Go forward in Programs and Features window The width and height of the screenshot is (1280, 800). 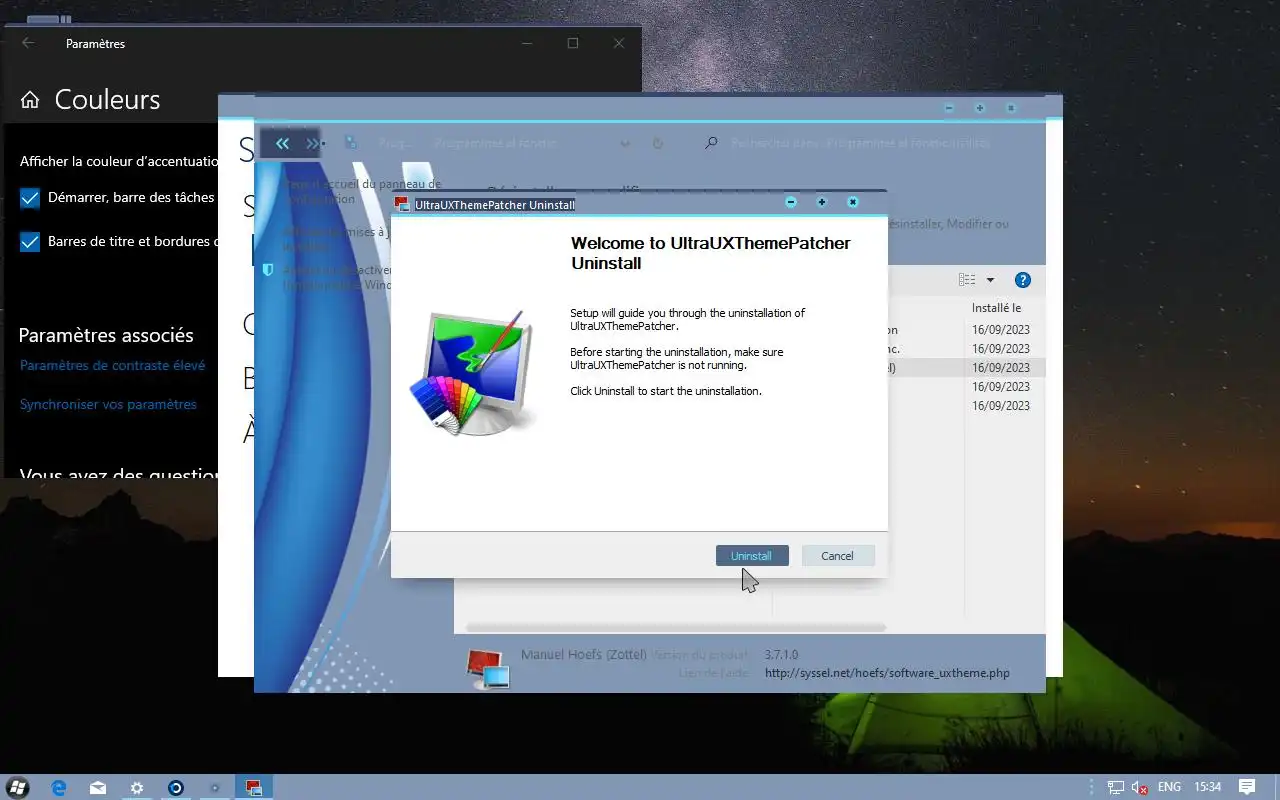312,144
